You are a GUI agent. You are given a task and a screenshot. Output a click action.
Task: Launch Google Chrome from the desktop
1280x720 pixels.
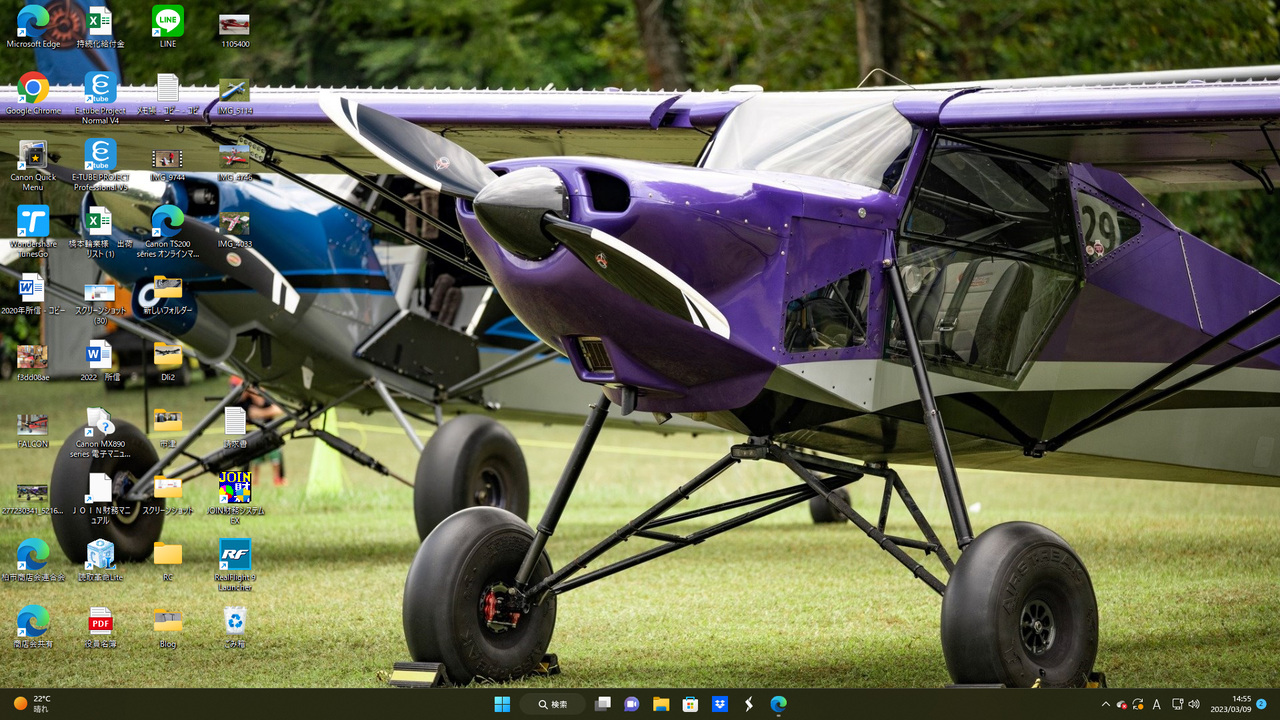tap(33, 94)
